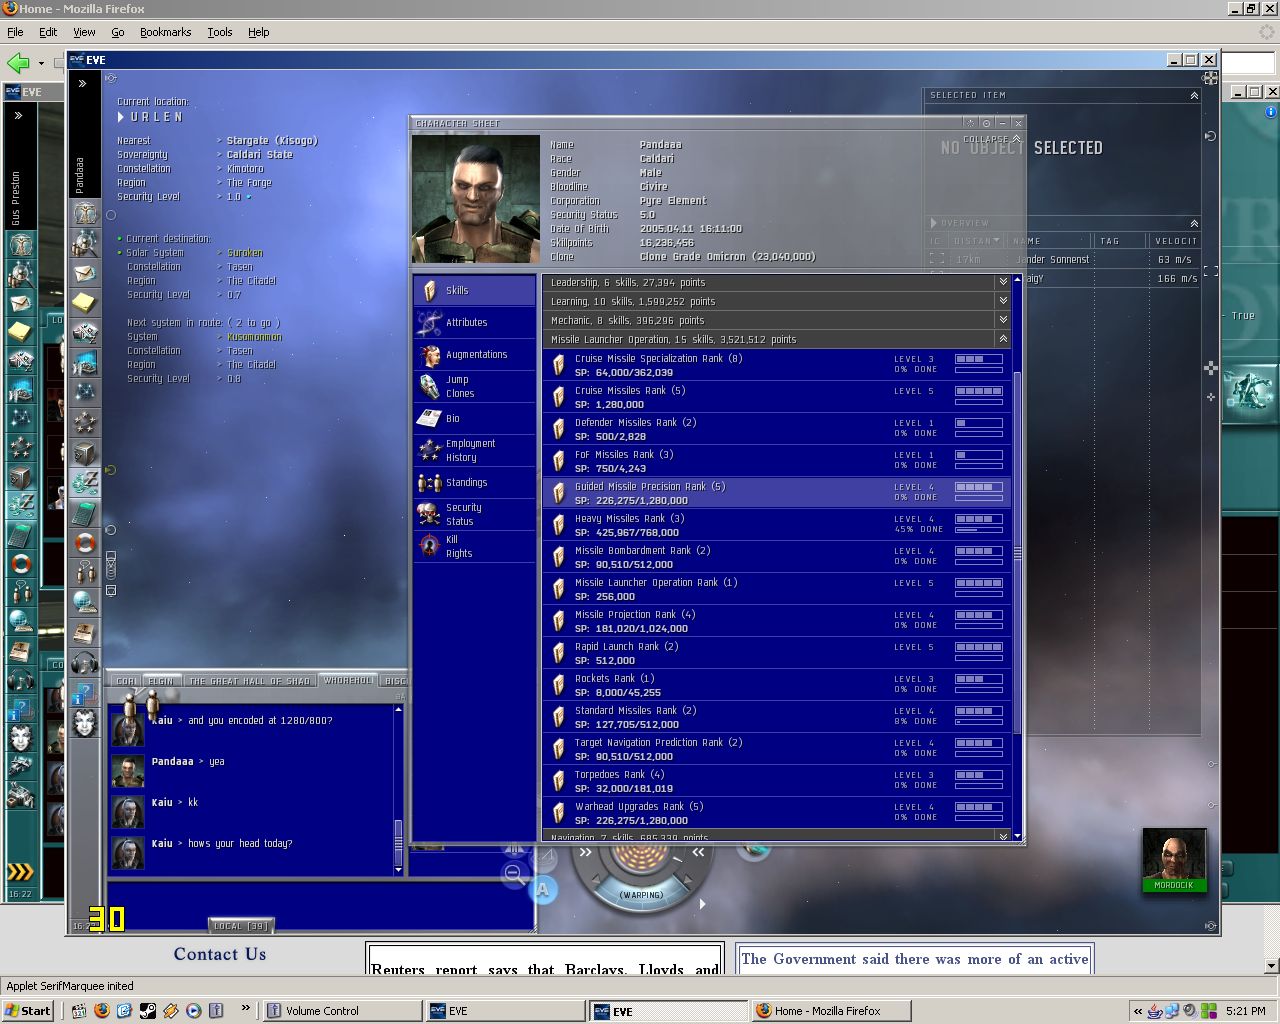Open the Jump Clones tab

pyautogui.click(x=475, y=386)
